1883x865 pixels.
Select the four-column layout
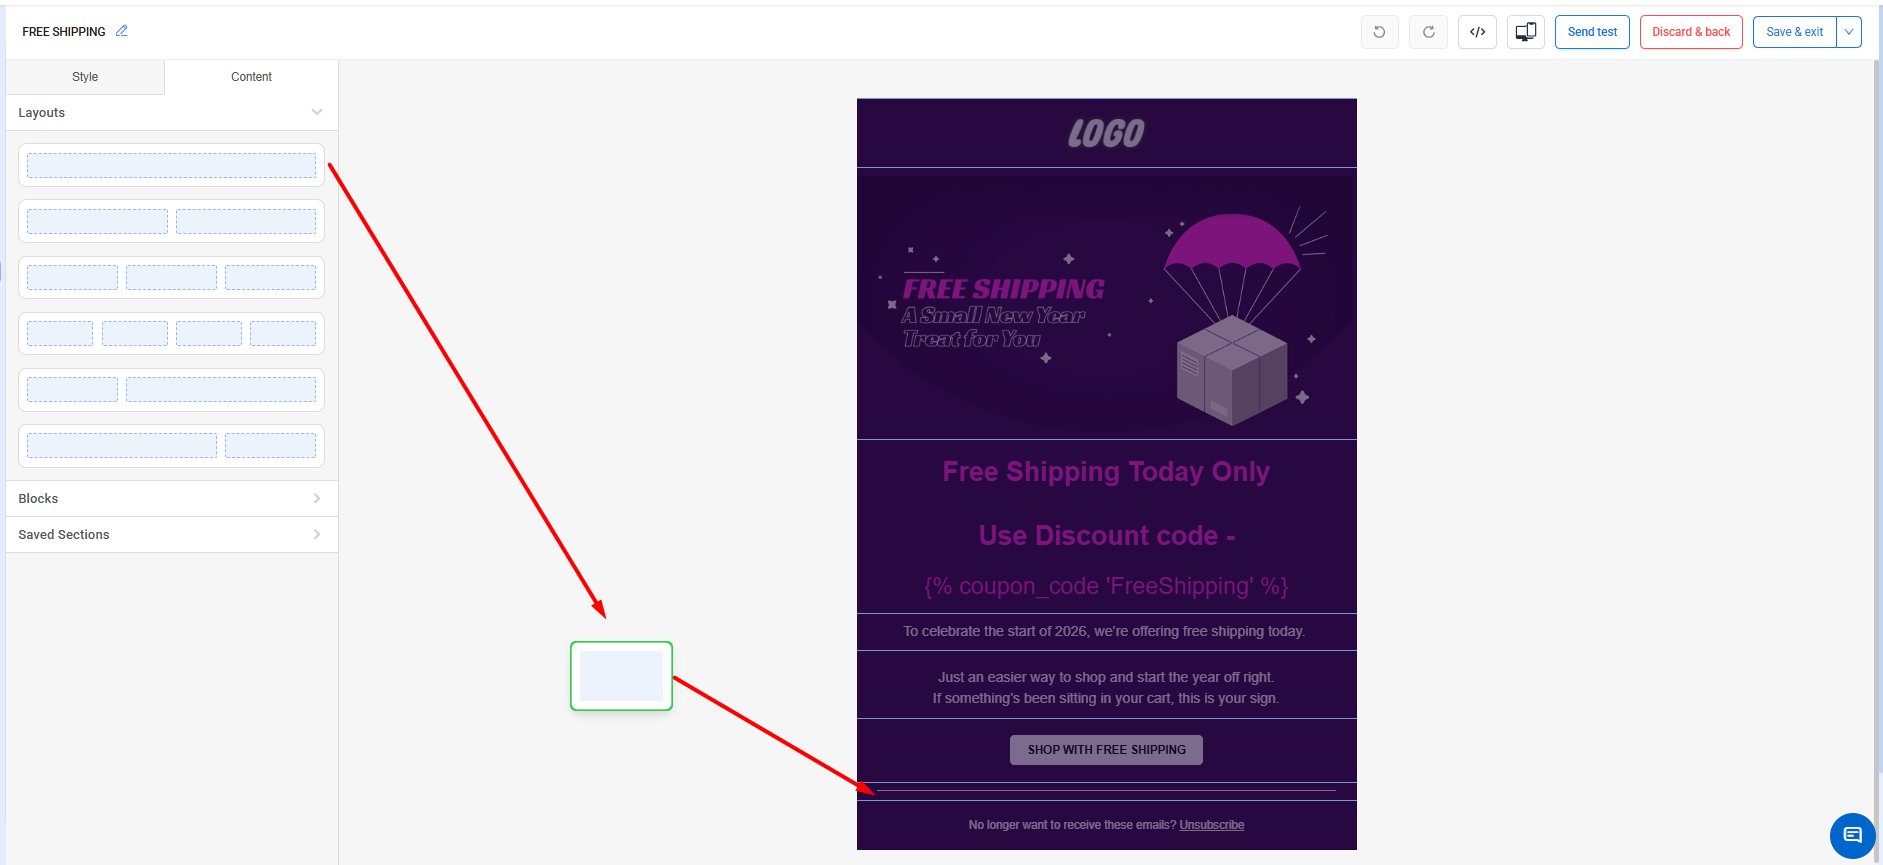coord(171,333)
